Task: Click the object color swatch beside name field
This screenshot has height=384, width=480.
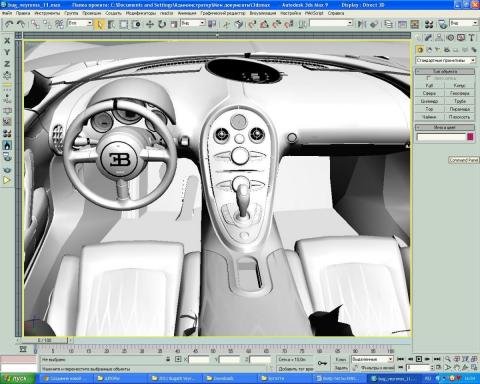Action: click(470, 137)
